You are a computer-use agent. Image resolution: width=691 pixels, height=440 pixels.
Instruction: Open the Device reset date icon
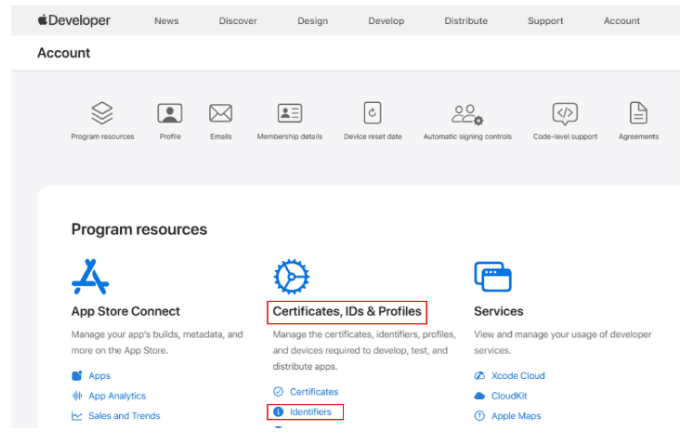pyautogui.click(x=372, y=113)
